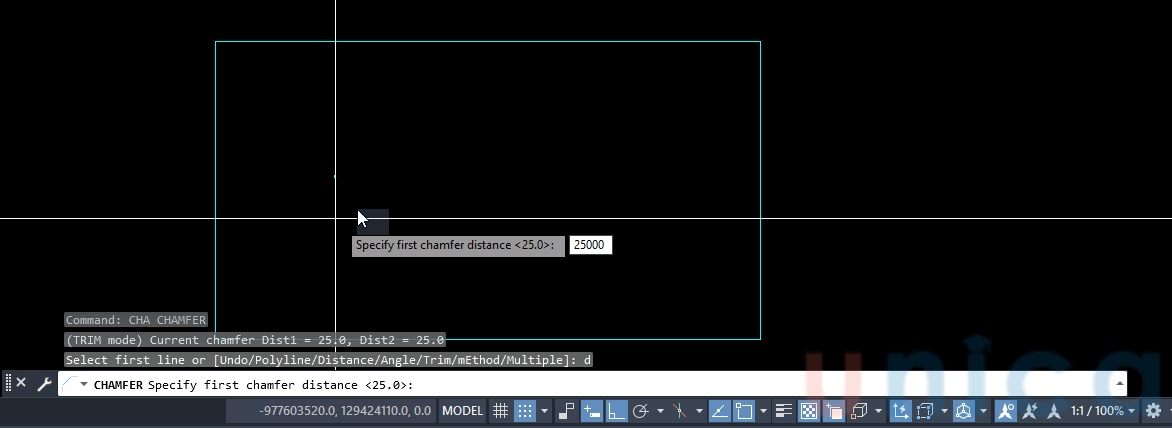
Task: Open gizmo type dropdown arrow
Action: pos(984,411)
